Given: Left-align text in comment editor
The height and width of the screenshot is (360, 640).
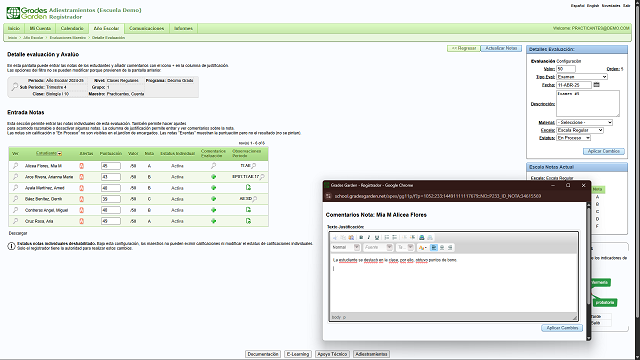Looking at the screenshot, I should point(434,247).
